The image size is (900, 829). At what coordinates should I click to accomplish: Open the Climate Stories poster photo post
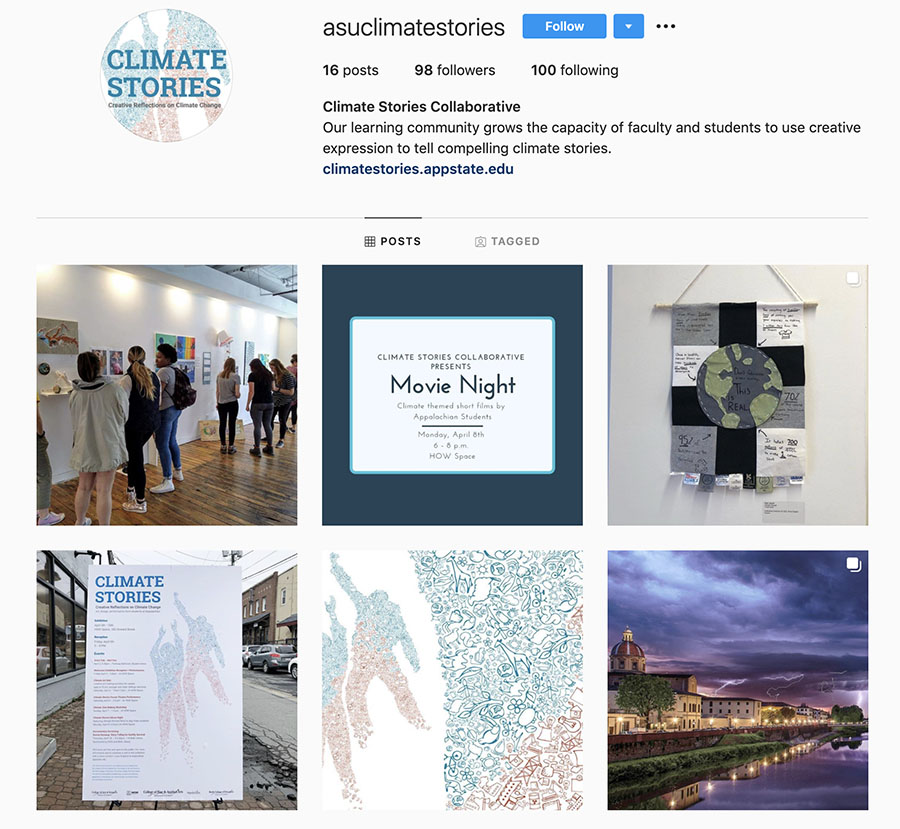167,680
